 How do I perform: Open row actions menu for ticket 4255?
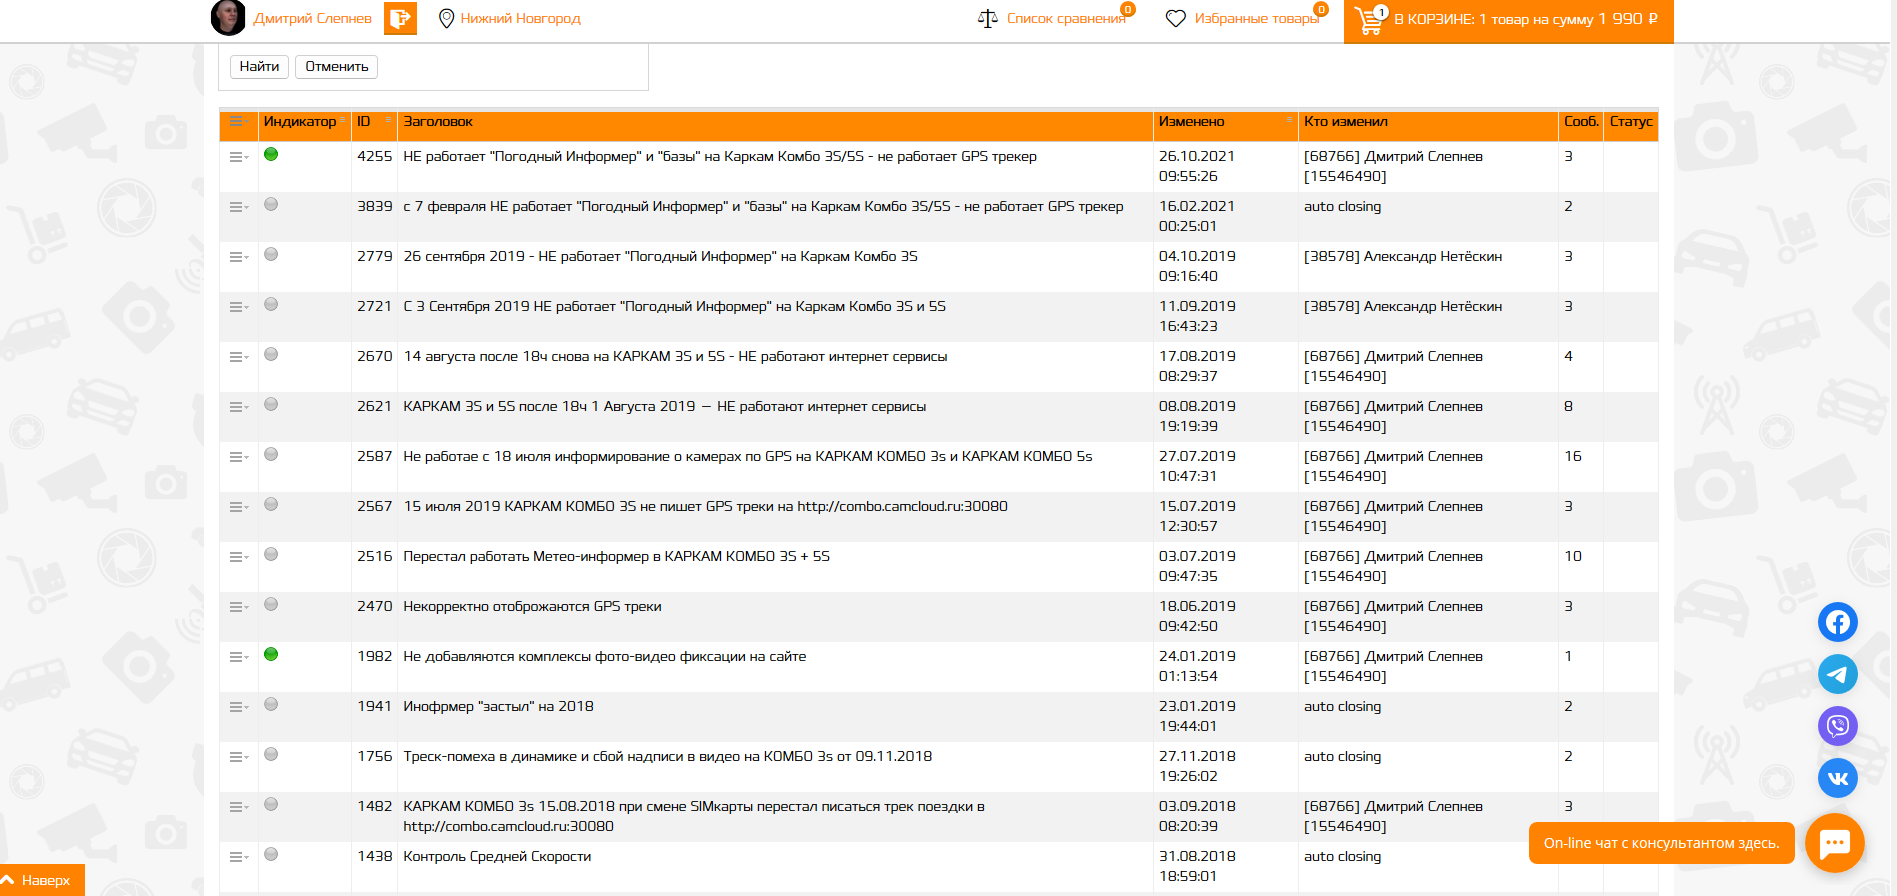click(x=238, y=157)
